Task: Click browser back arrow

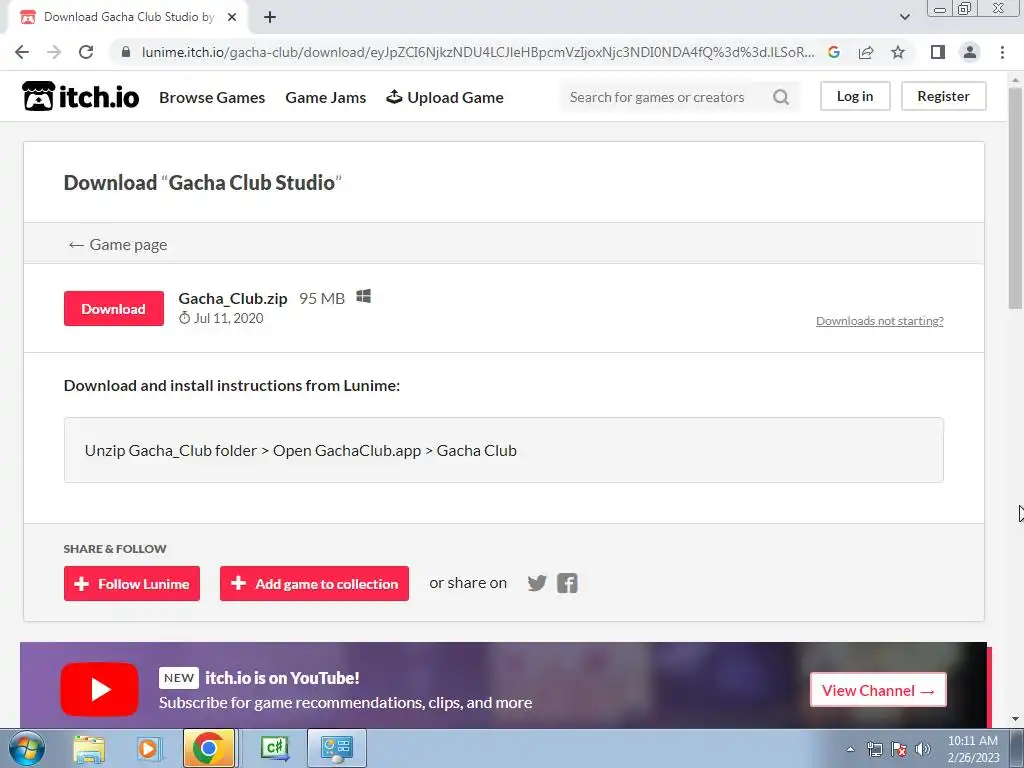Action: point(22,52)
